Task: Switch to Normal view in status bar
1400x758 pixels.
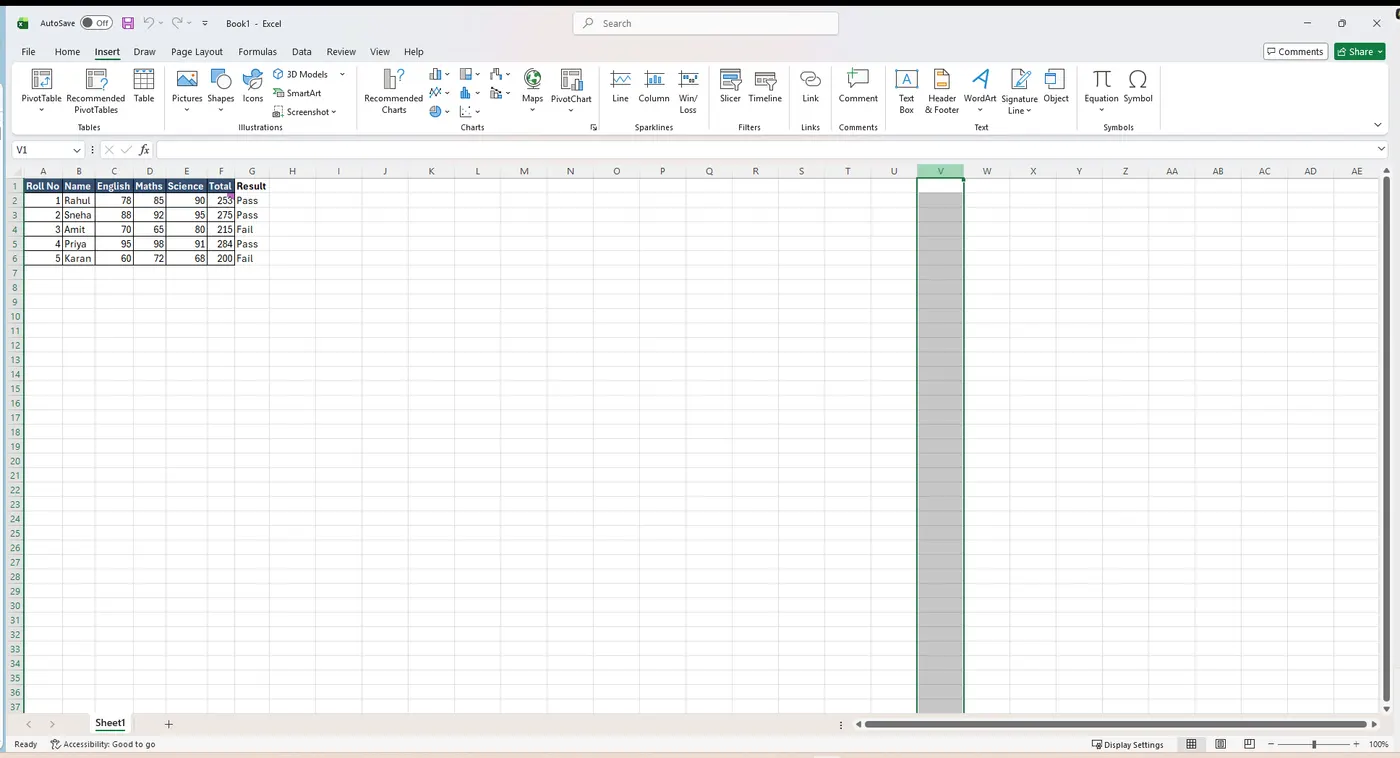Action: pos(1191,744)
